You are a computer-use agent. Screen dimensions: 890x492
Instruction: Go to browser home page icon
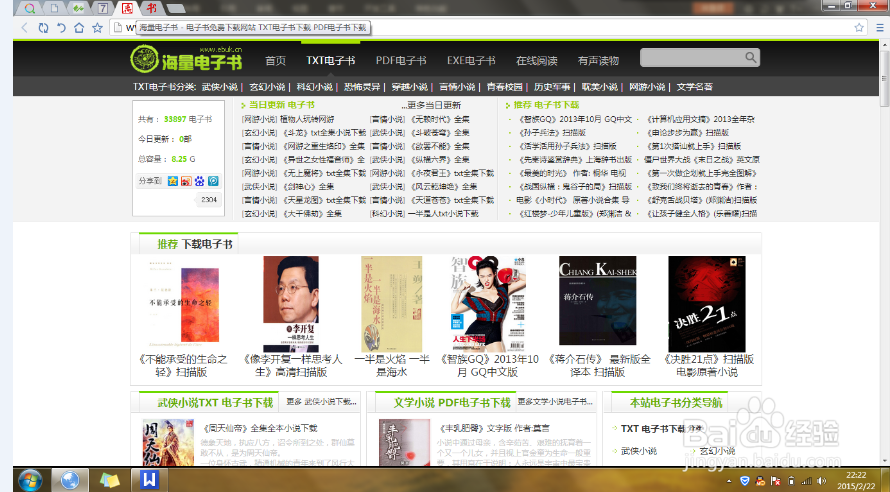[x=79, y=27]
